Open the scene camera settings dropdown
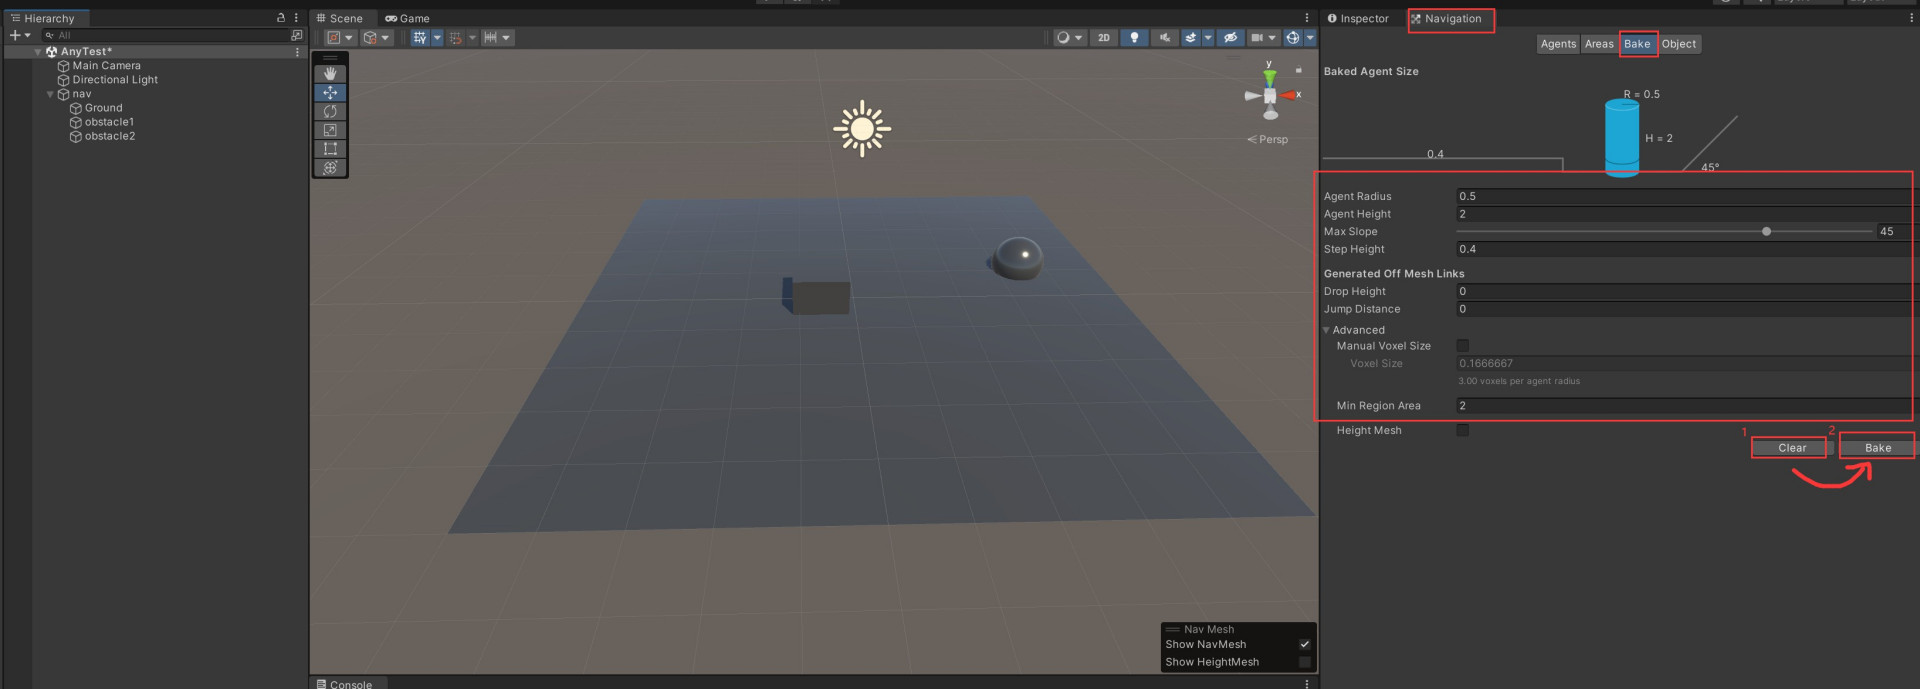The image size is (1920, 689). [x=1272, y=38]
